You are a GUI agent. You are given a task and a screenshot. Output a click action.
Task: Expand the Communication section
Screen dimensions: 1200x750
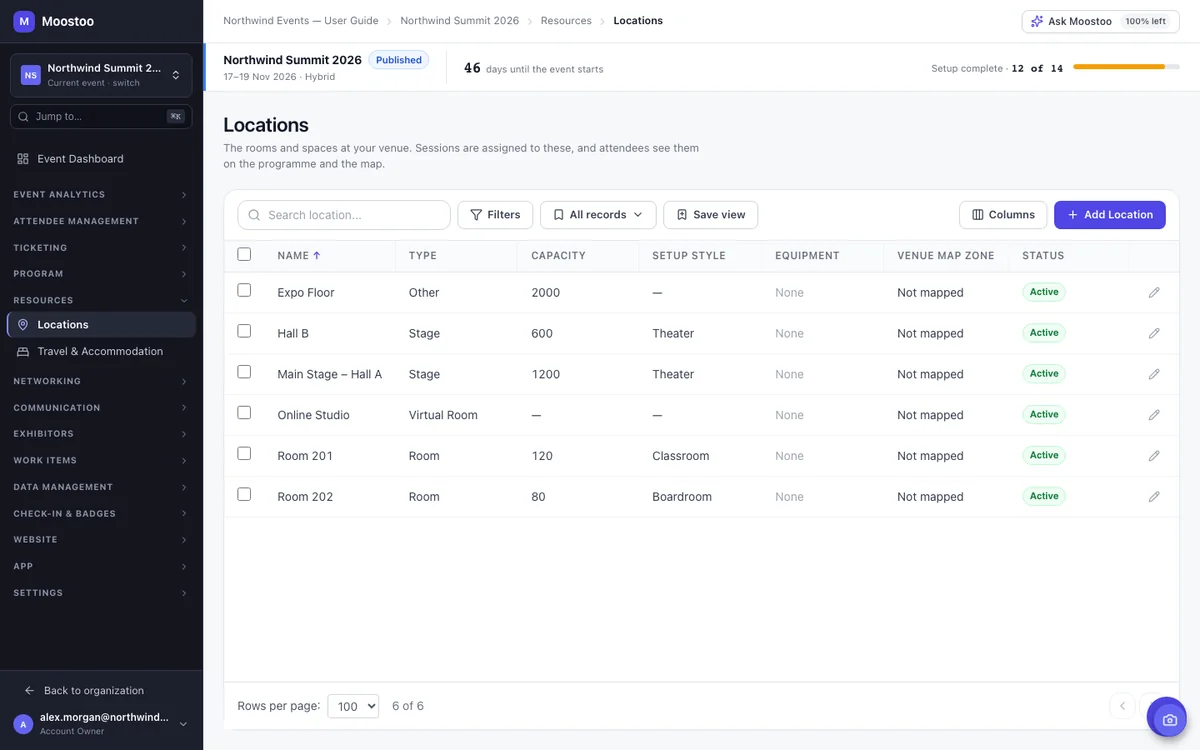pos(101,408)
